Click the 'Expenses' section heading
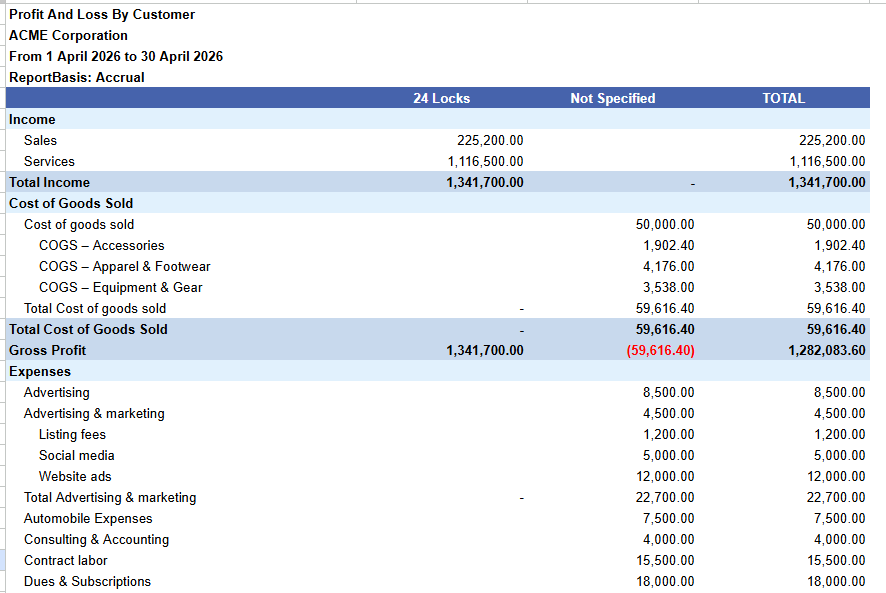The height and width of the screenshot is (593, 886). pos(40,371)
